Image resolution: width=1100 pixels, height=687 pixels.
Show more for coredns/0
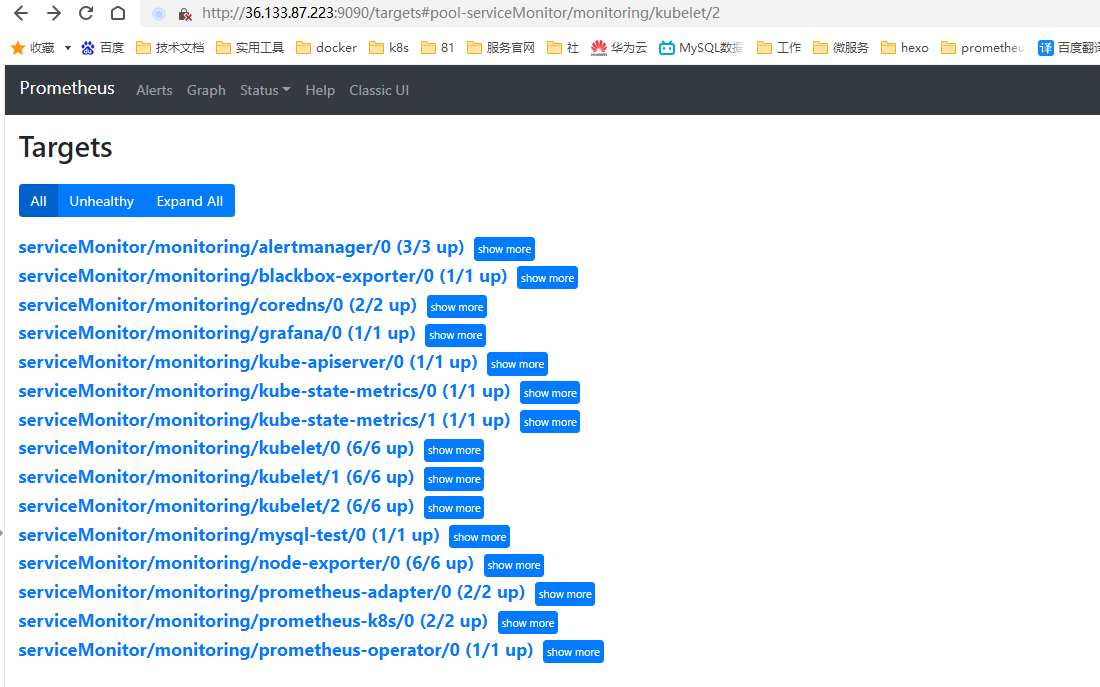pos(457,307)
